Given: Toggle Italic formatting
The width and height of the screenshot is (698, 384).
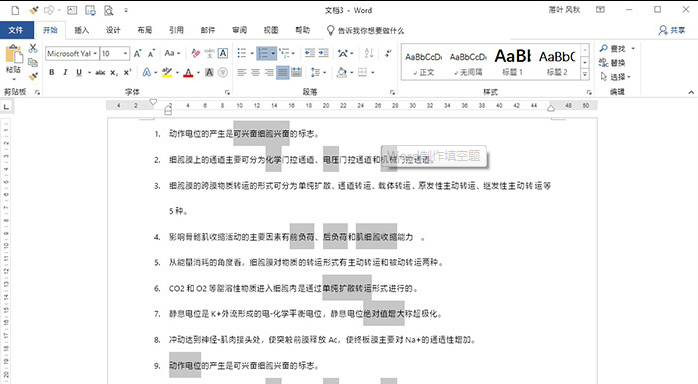Looking at the screenshot, I should [x=65, y=73].
